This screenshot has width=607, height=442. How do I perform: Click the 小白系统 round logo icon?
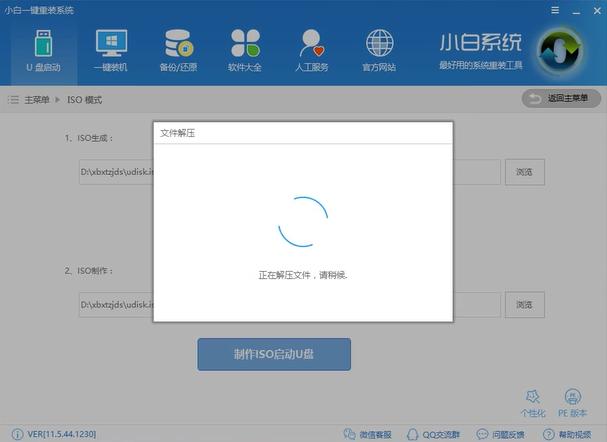pos(560,51)
